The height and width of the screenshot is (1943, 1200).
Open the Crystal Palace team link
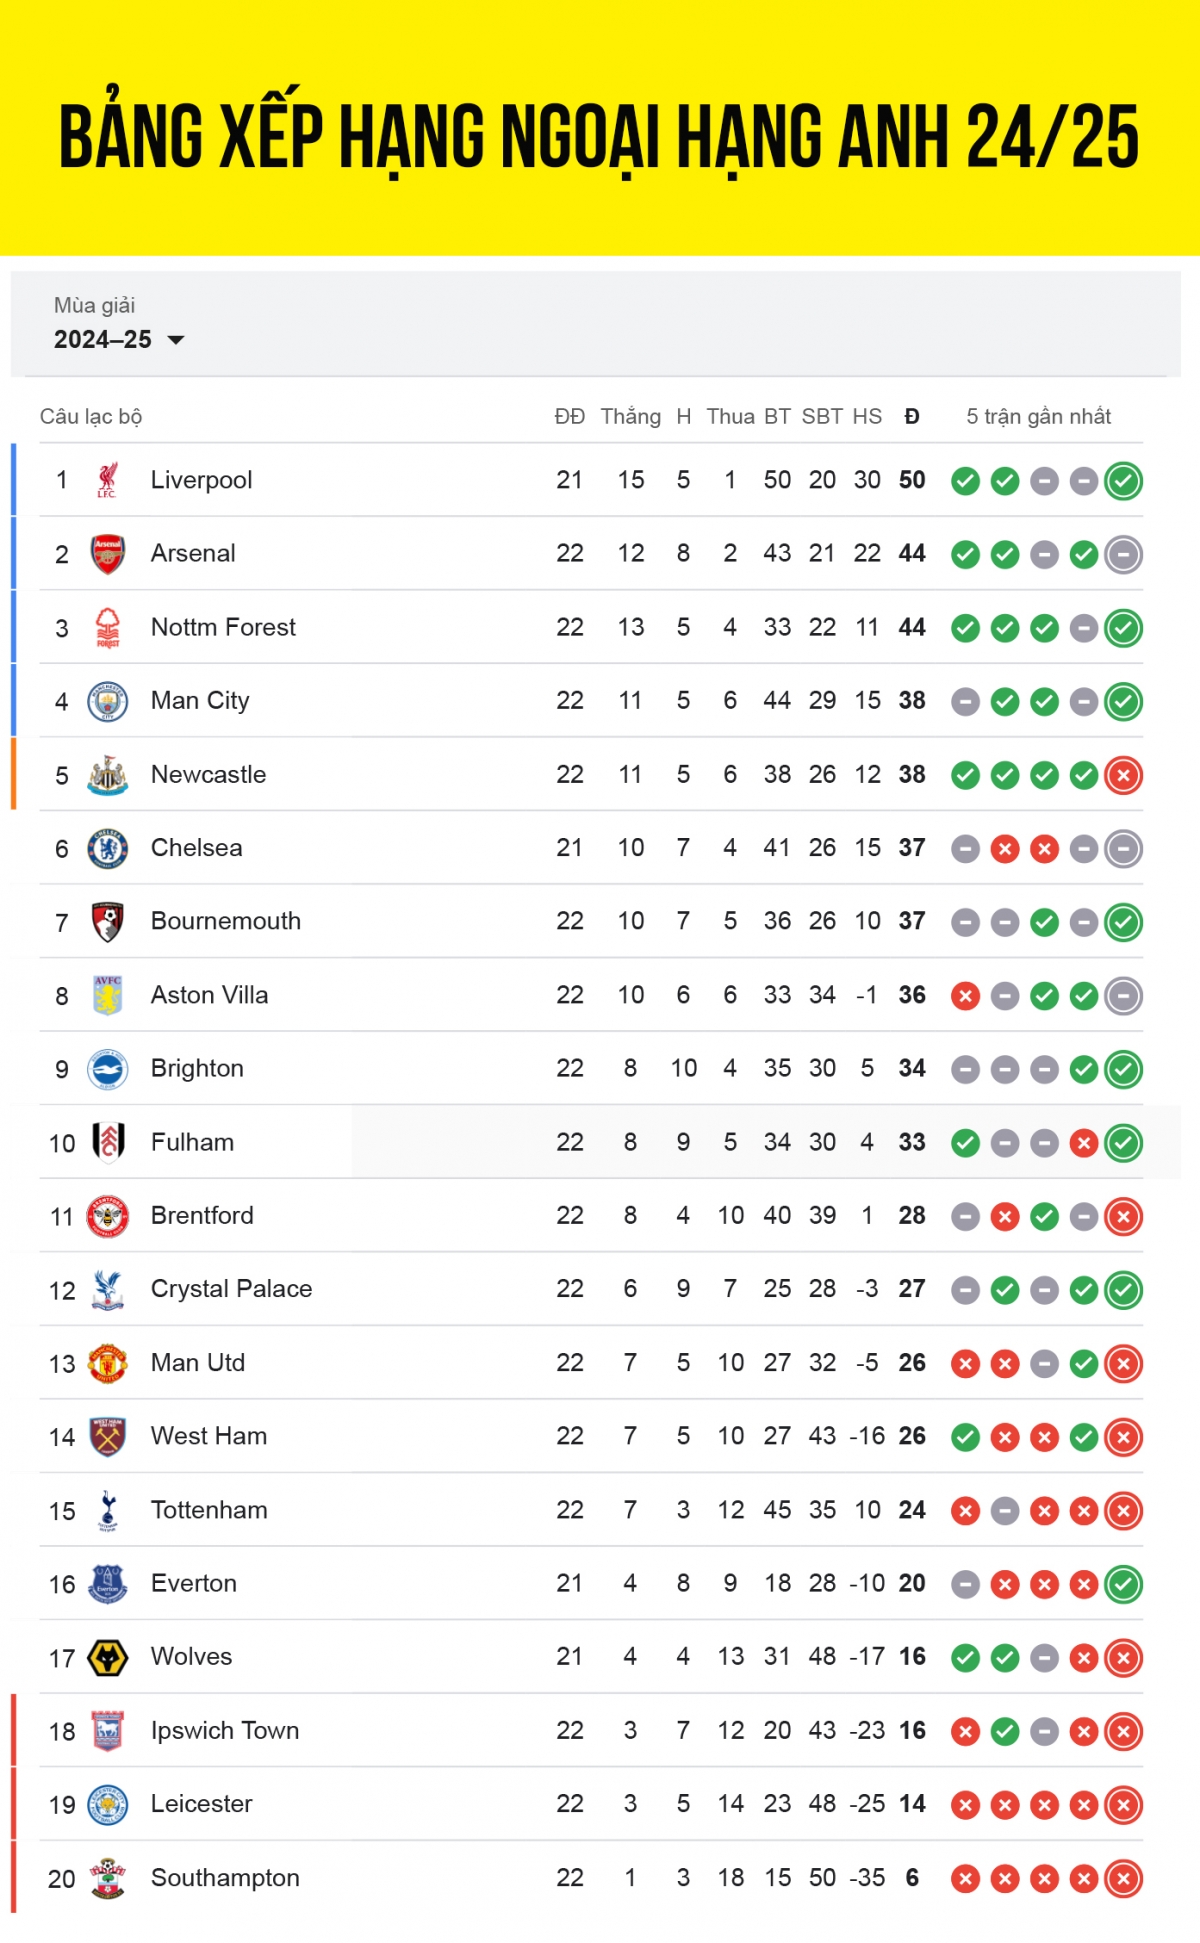pyautogui.click(x=231, y=1289)
